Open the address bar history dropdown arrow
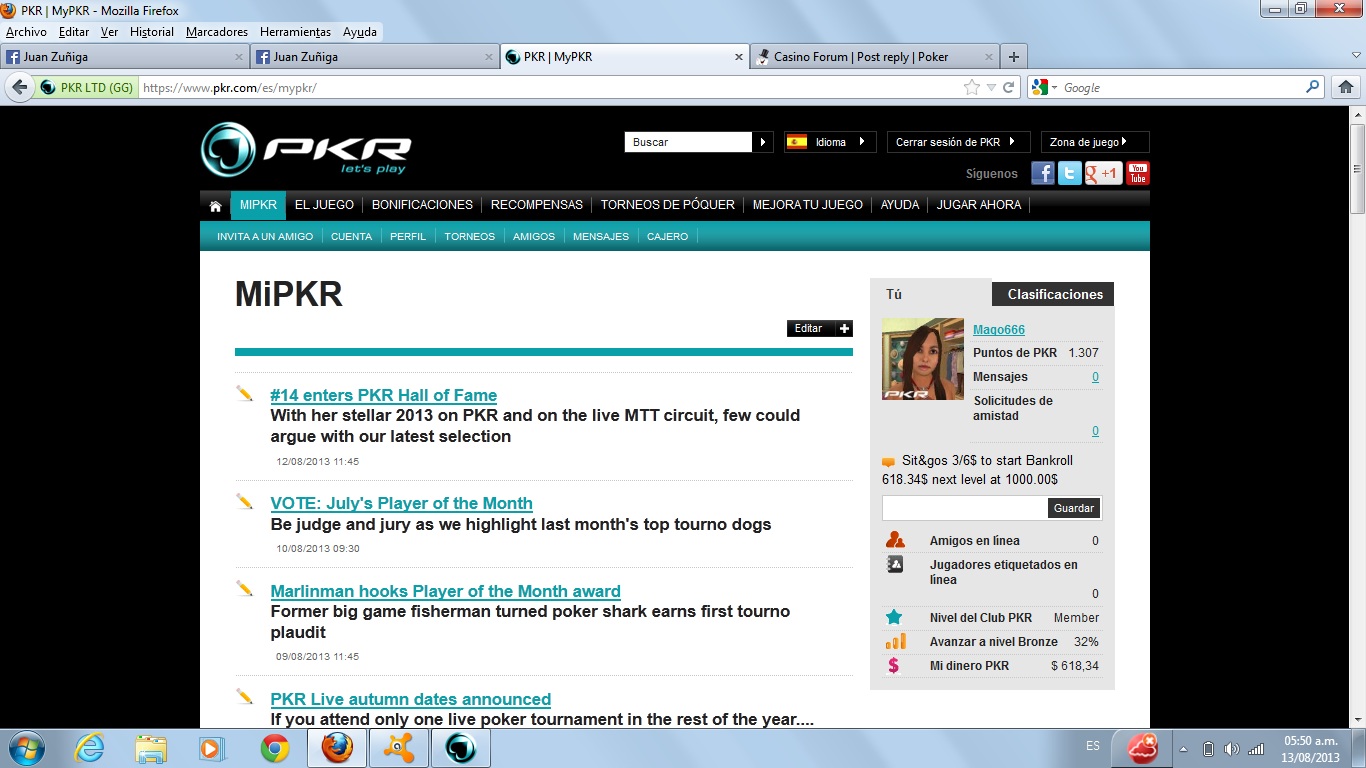 [991, 88]
